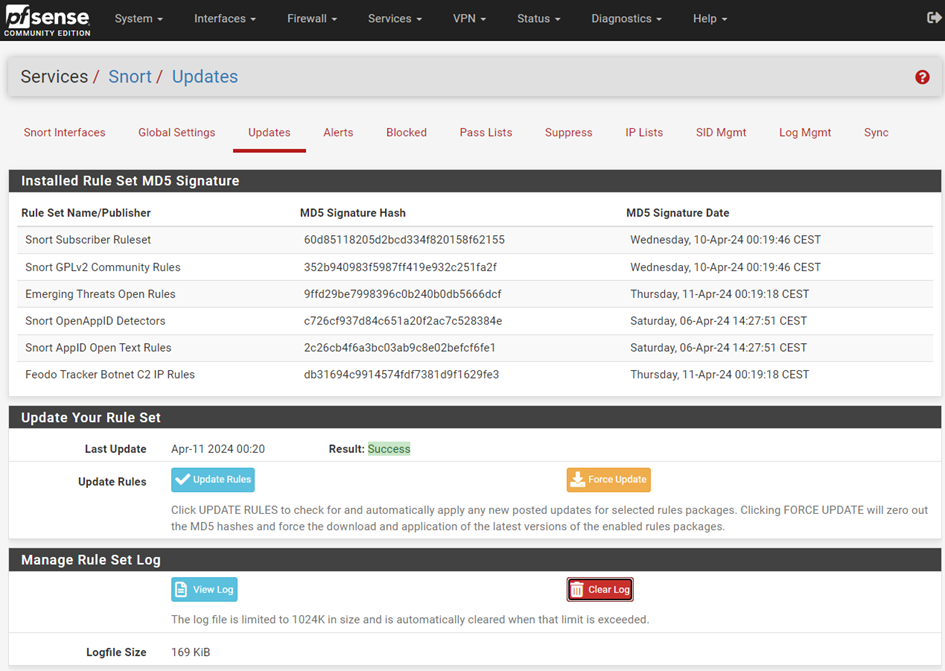The height and width of the screenshot is (671, 945).
Task: Follow the Updates breadcrumb link
Action: (x=205, y=77)
